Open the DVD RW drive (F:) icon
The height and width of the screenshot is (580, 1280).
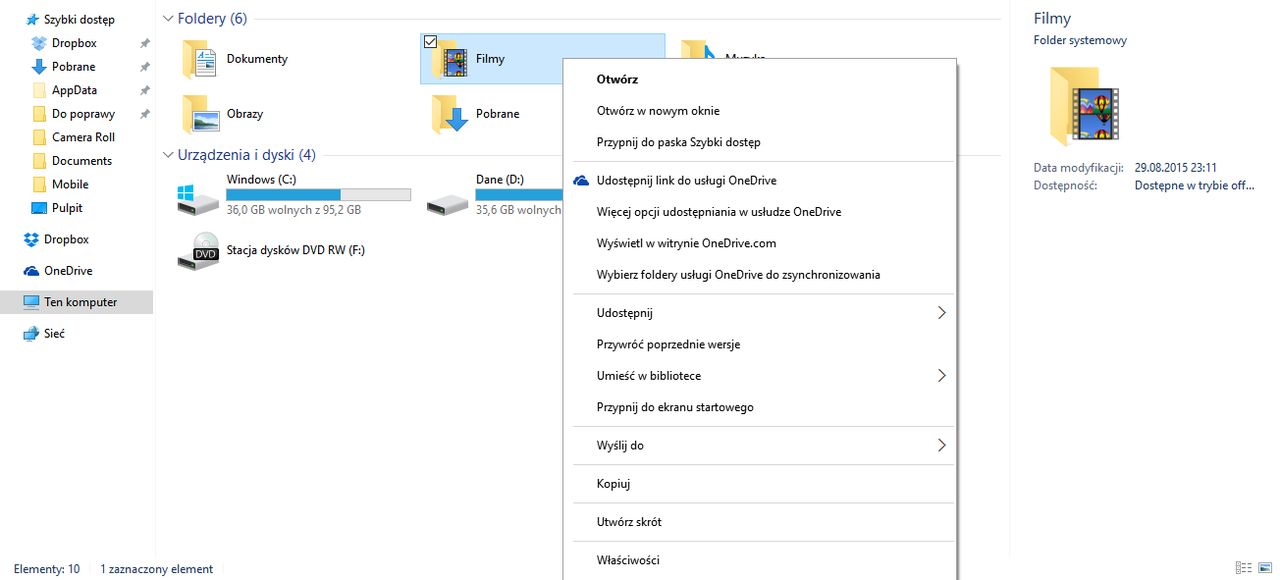pyautogui.click(x=198, y=250)
